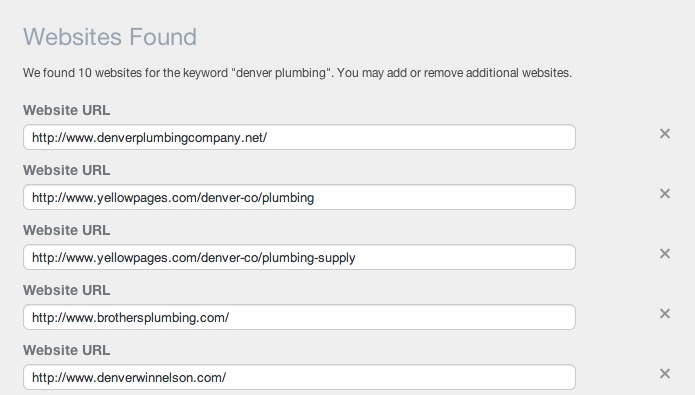Image resolution: width=695 pixels, height=395 pixels.
Task: Place cursor after "plumbing-supply" in third URL
Action: point(356,258)
